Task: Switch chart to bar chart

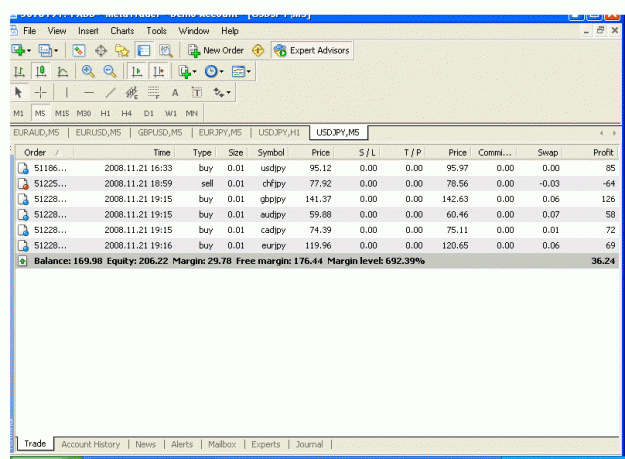Action: point(19,72)
